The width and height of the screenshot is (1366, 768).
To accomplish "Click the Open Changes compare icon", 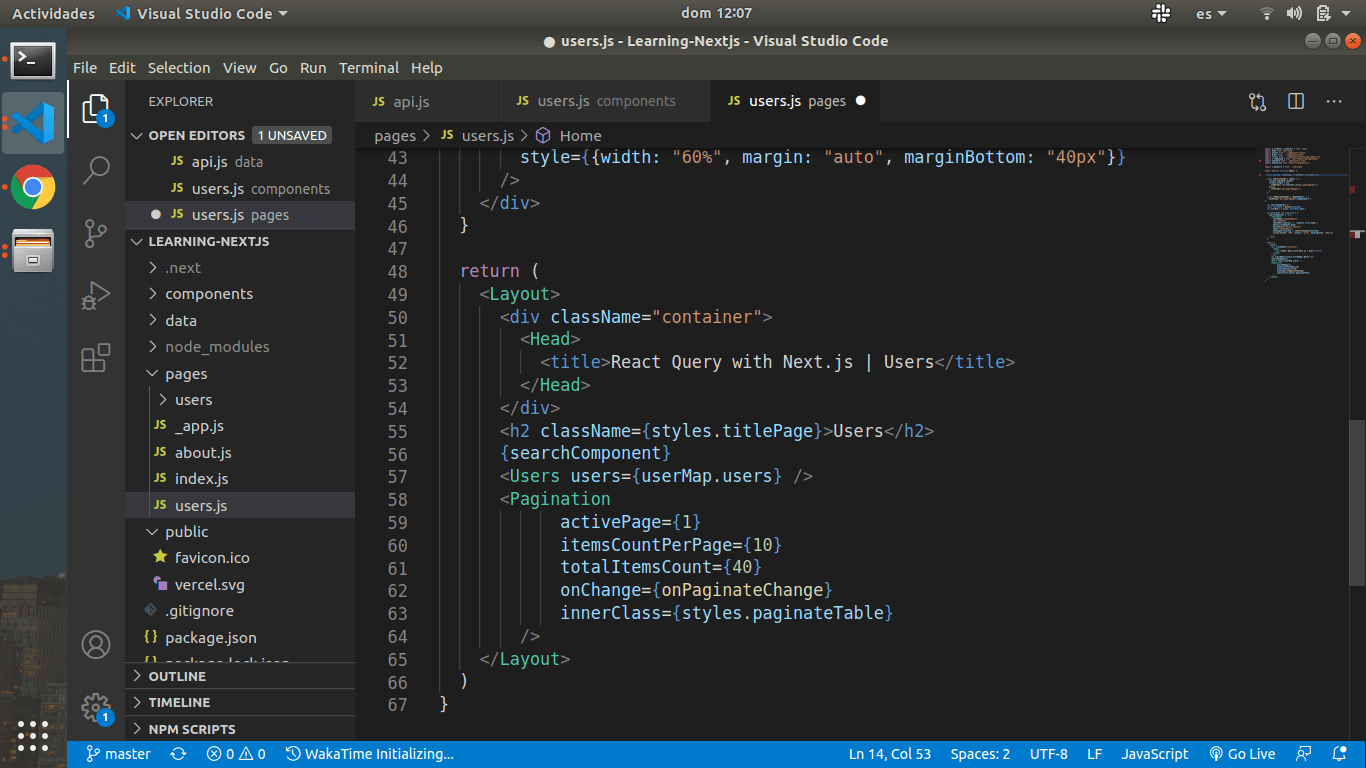I will [1257, 101].
